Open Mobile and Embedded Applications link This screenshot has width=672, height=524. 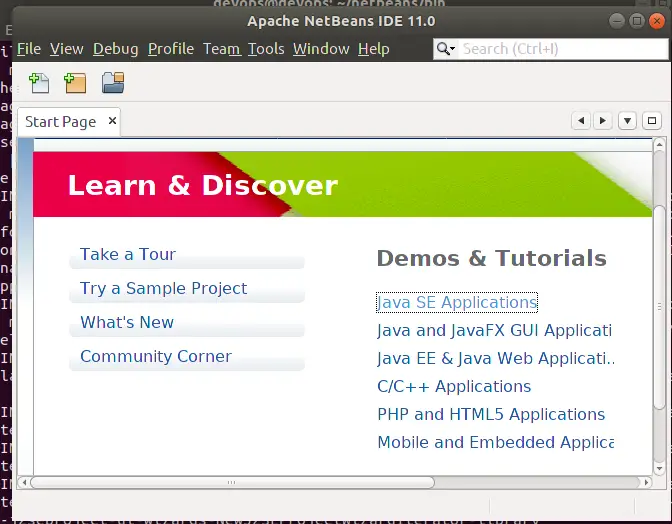[x=495, y=442]
